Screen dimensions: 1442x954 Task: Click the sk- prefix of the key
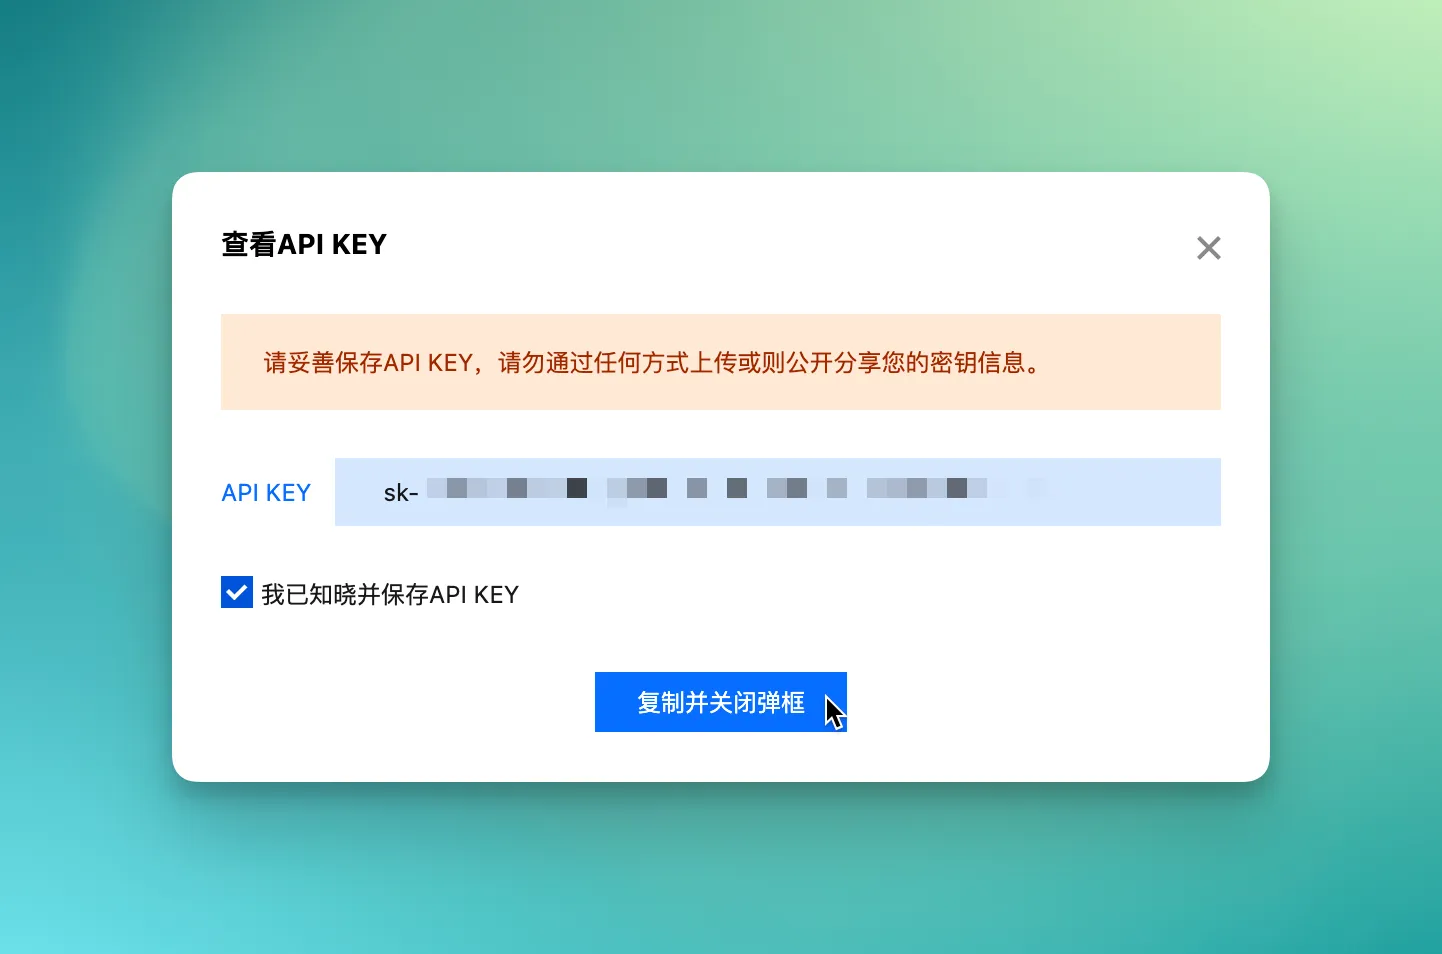click(x=400, y=492)
